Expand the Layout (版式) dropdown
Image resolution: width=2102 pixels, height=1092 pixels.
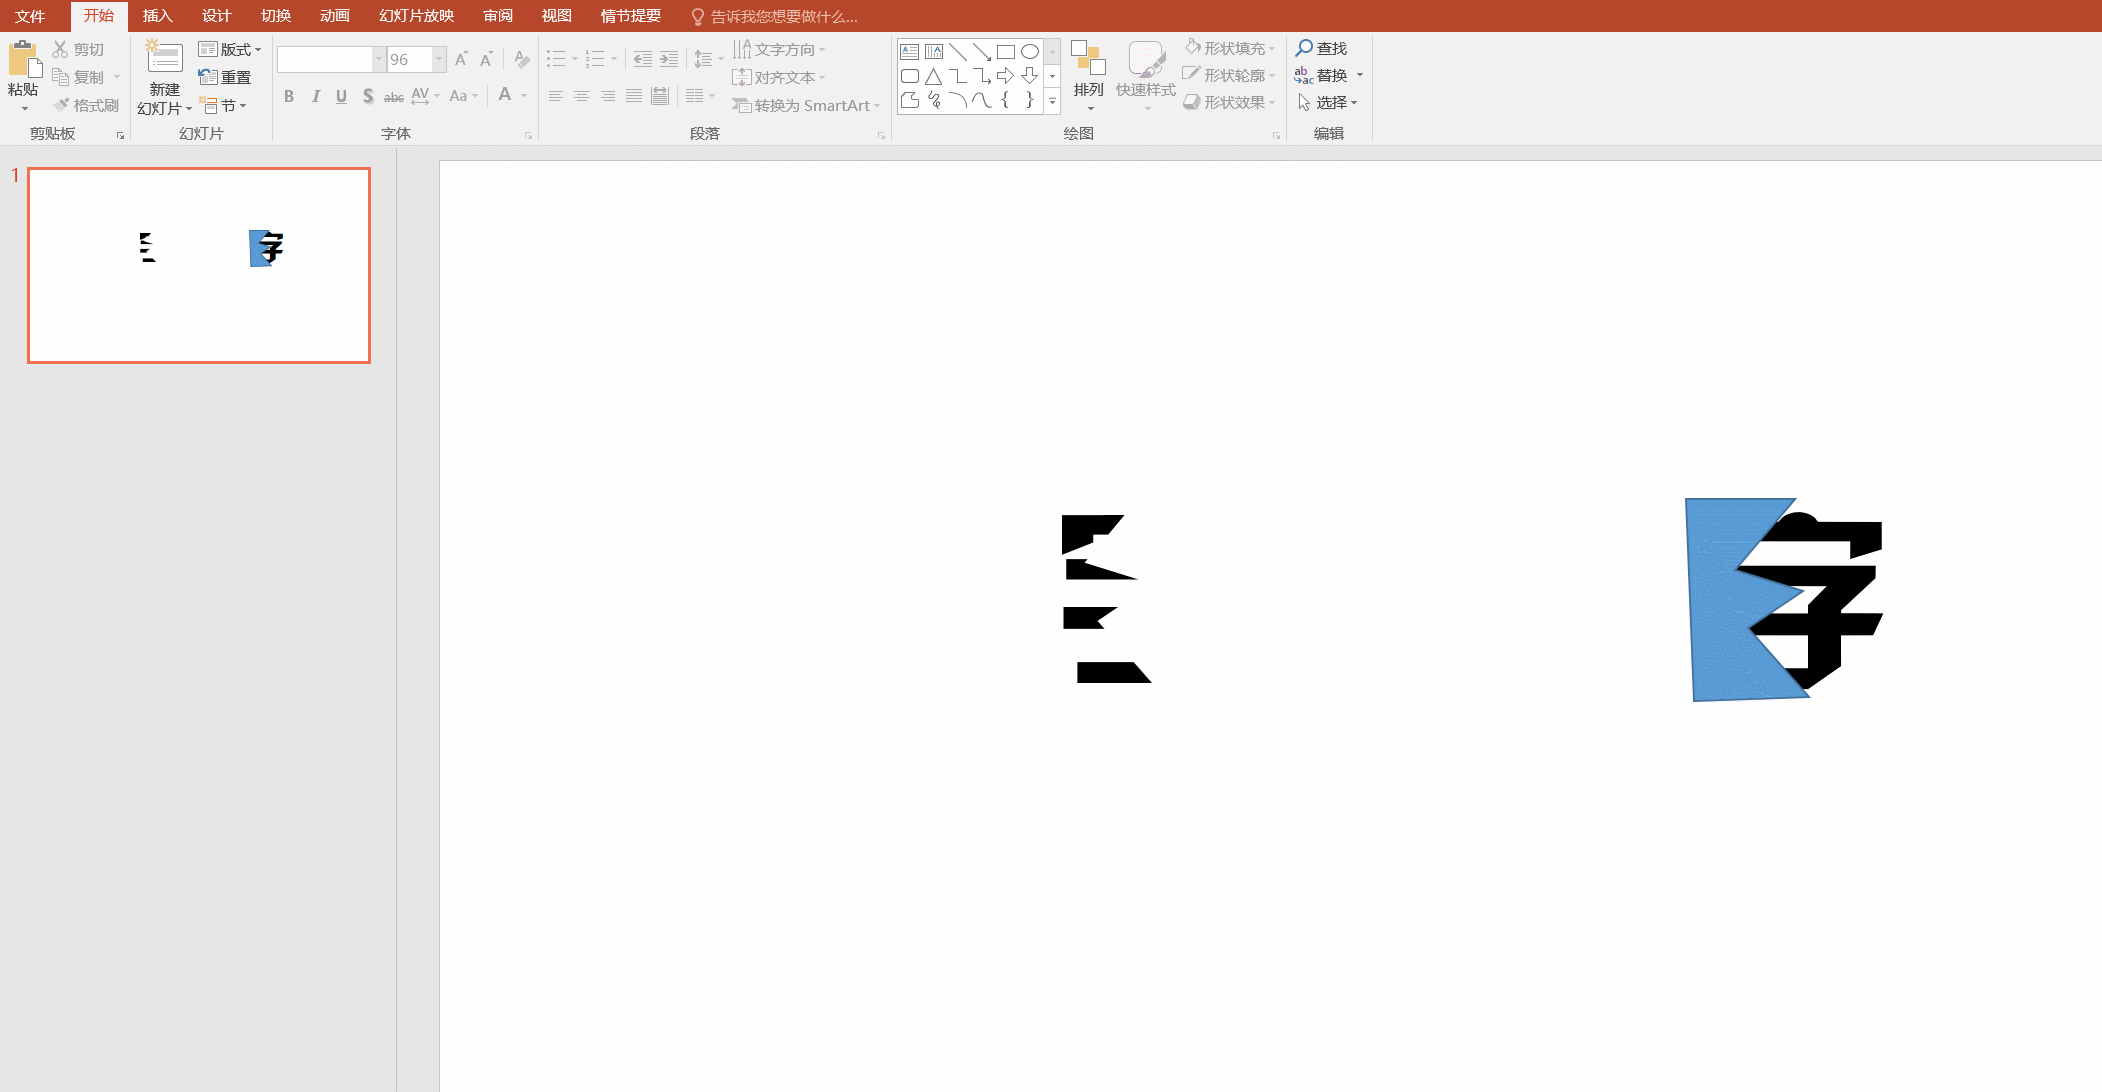[230, 49]
